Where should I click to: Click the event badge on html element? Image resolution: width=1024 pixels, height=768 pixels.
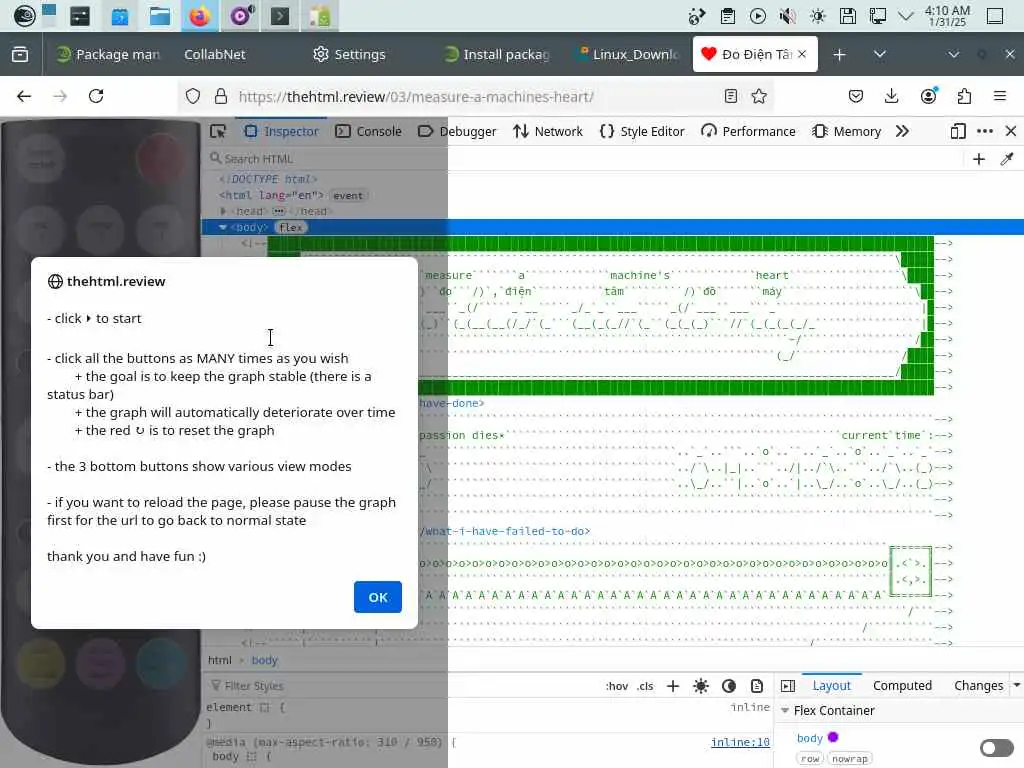coord(347,195)
